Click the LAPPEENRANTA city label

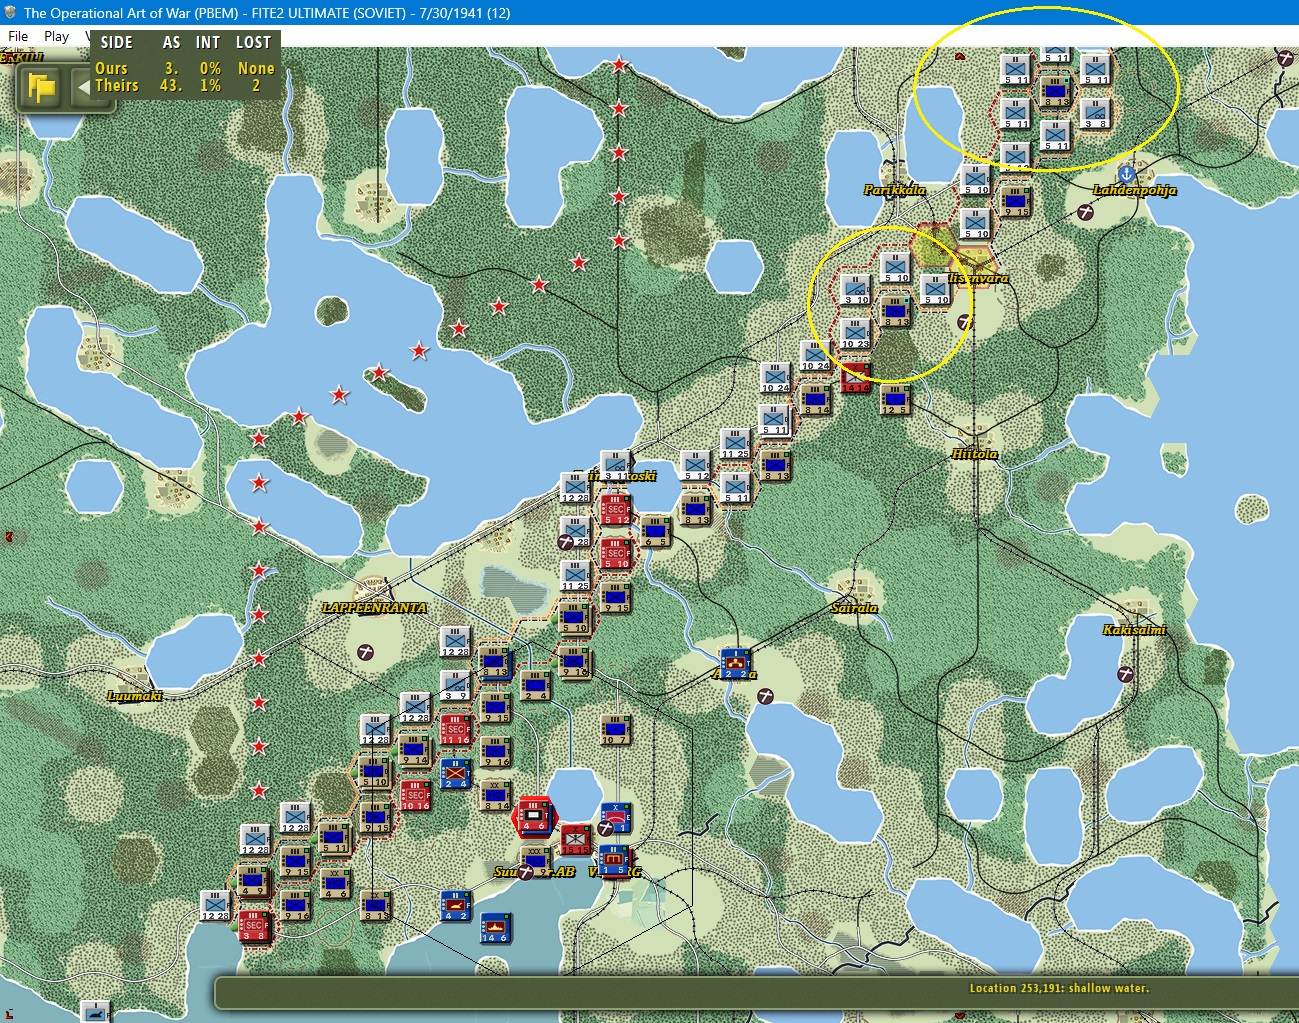pos(374,608)
